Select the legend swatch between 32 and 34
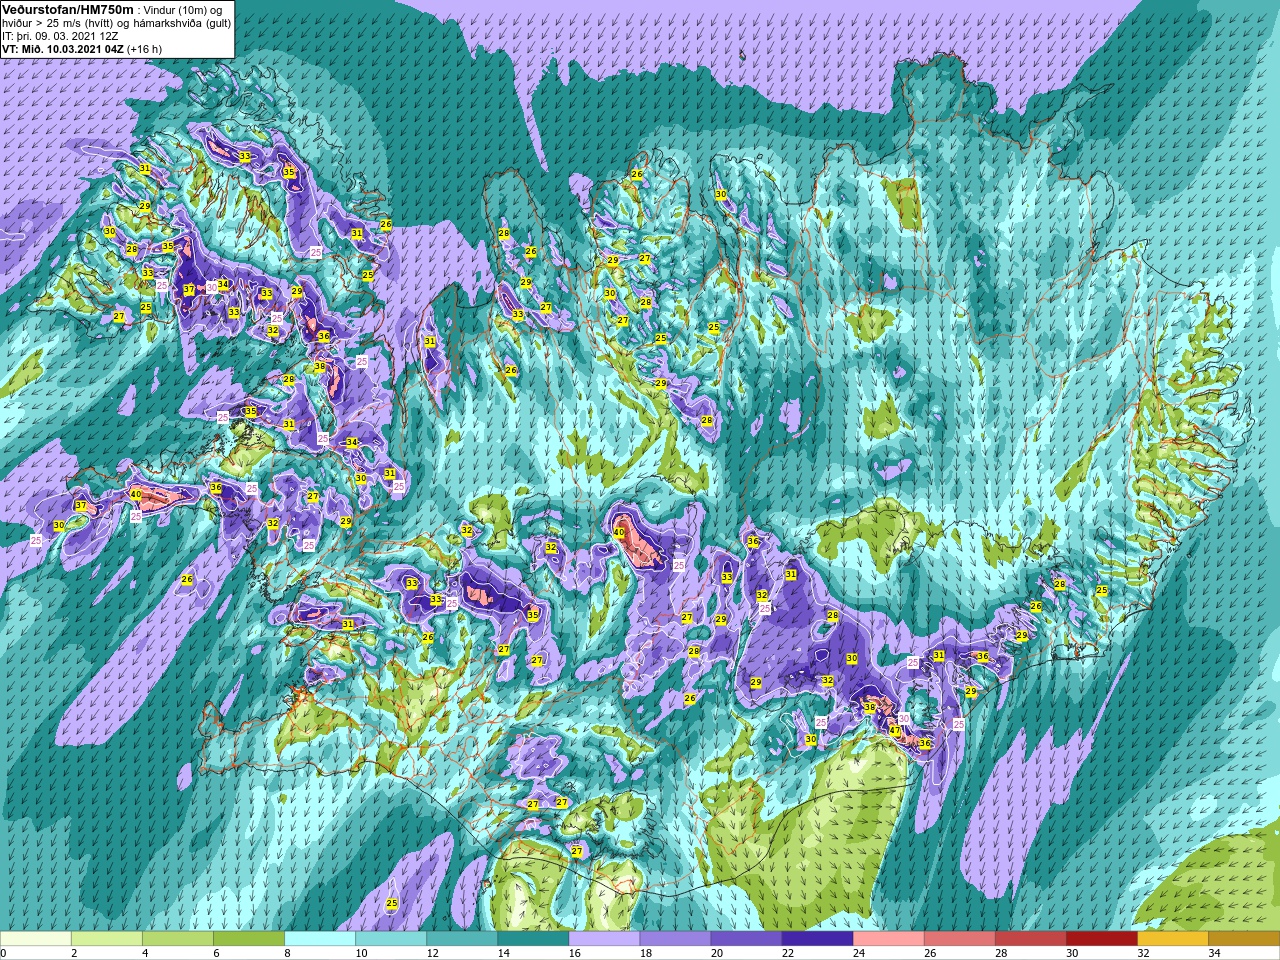Viewport: 1280px width, 960px height. point(1172,939)
